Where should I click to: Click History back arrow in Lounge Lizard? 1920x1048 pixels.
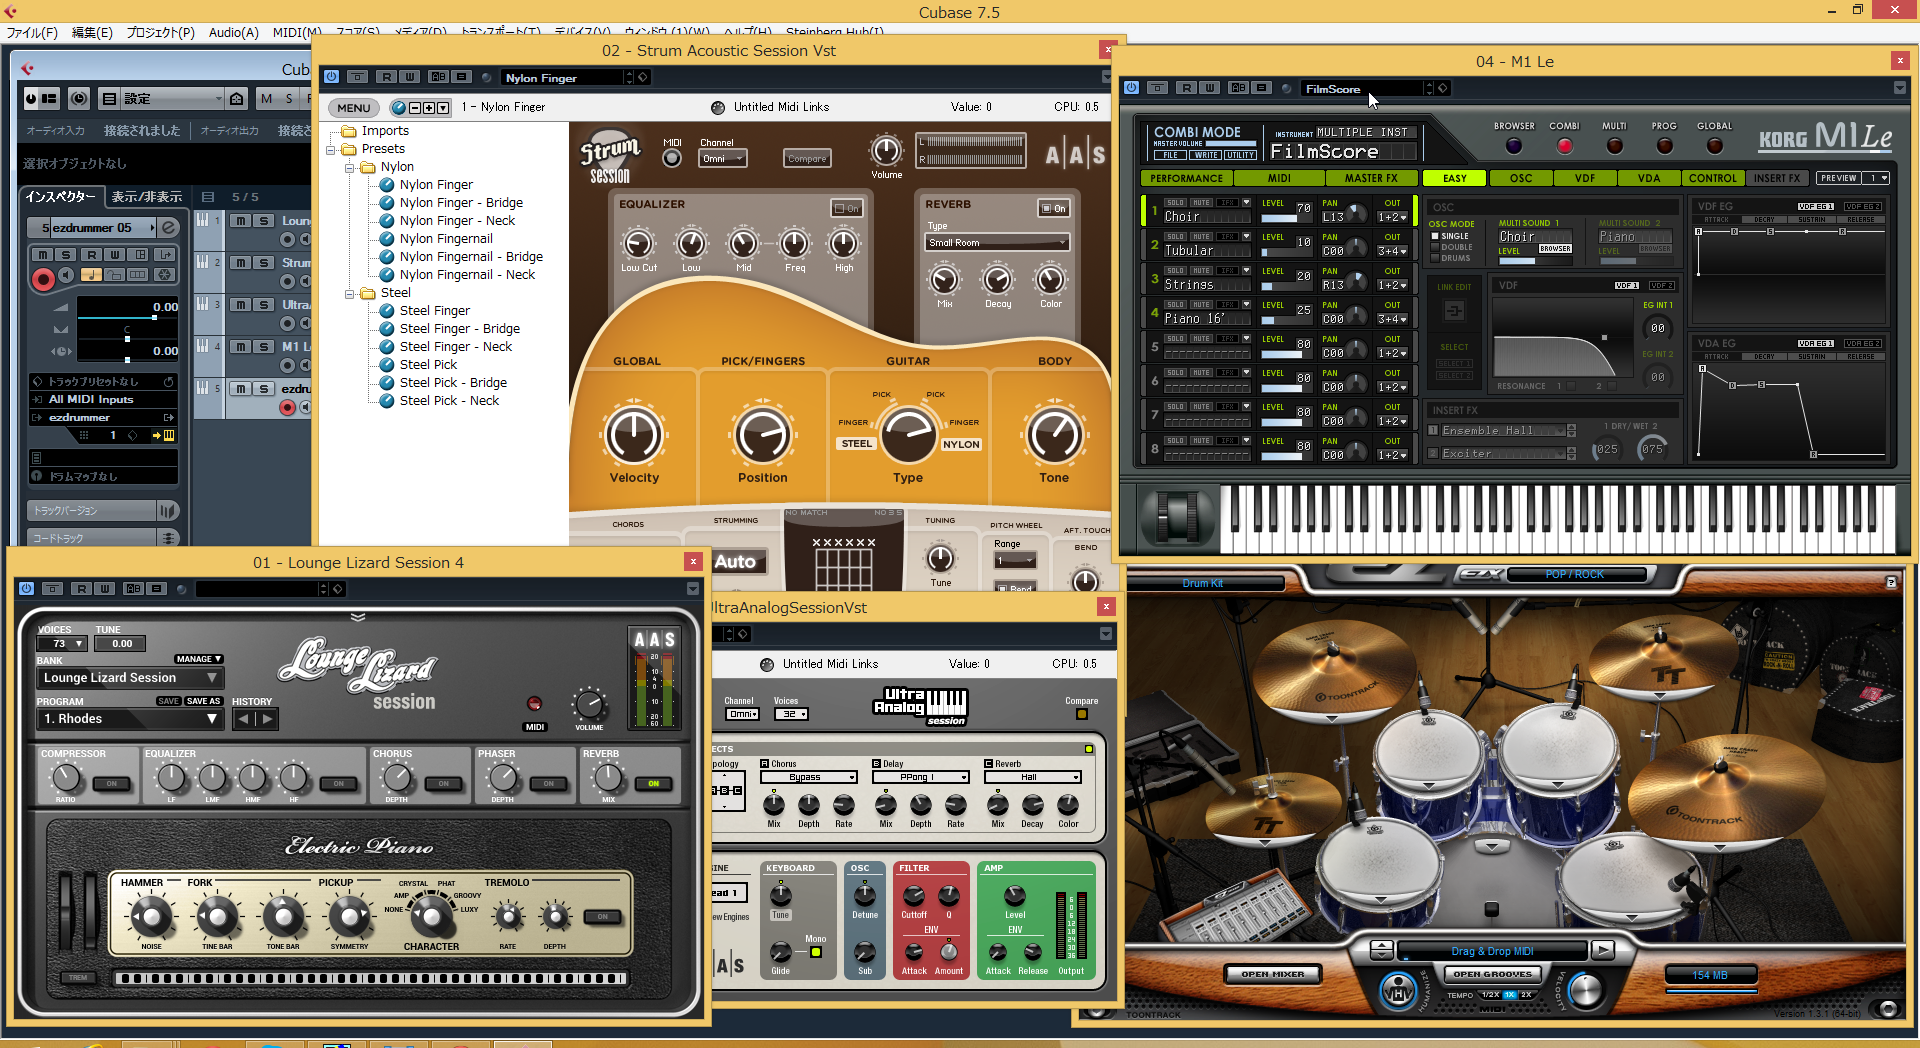point(244,719)
